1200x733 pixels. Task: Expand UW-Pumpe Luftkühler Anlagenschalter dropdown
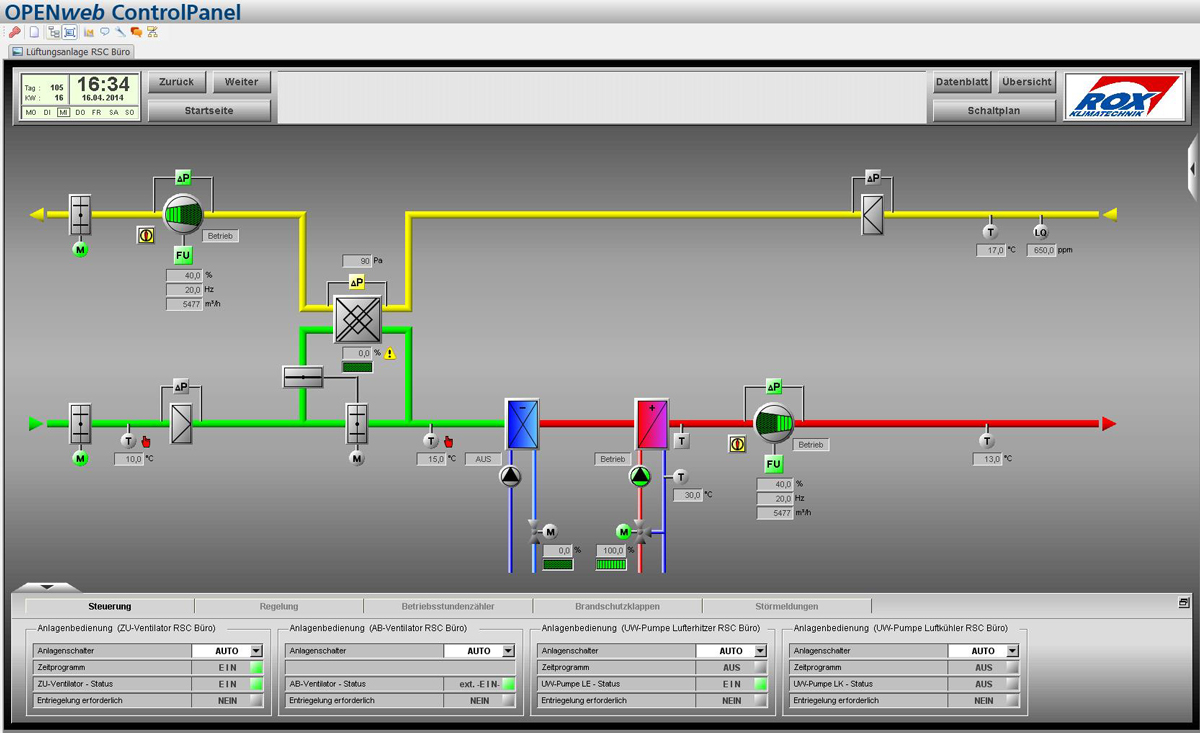click(x=1012, y=650)
